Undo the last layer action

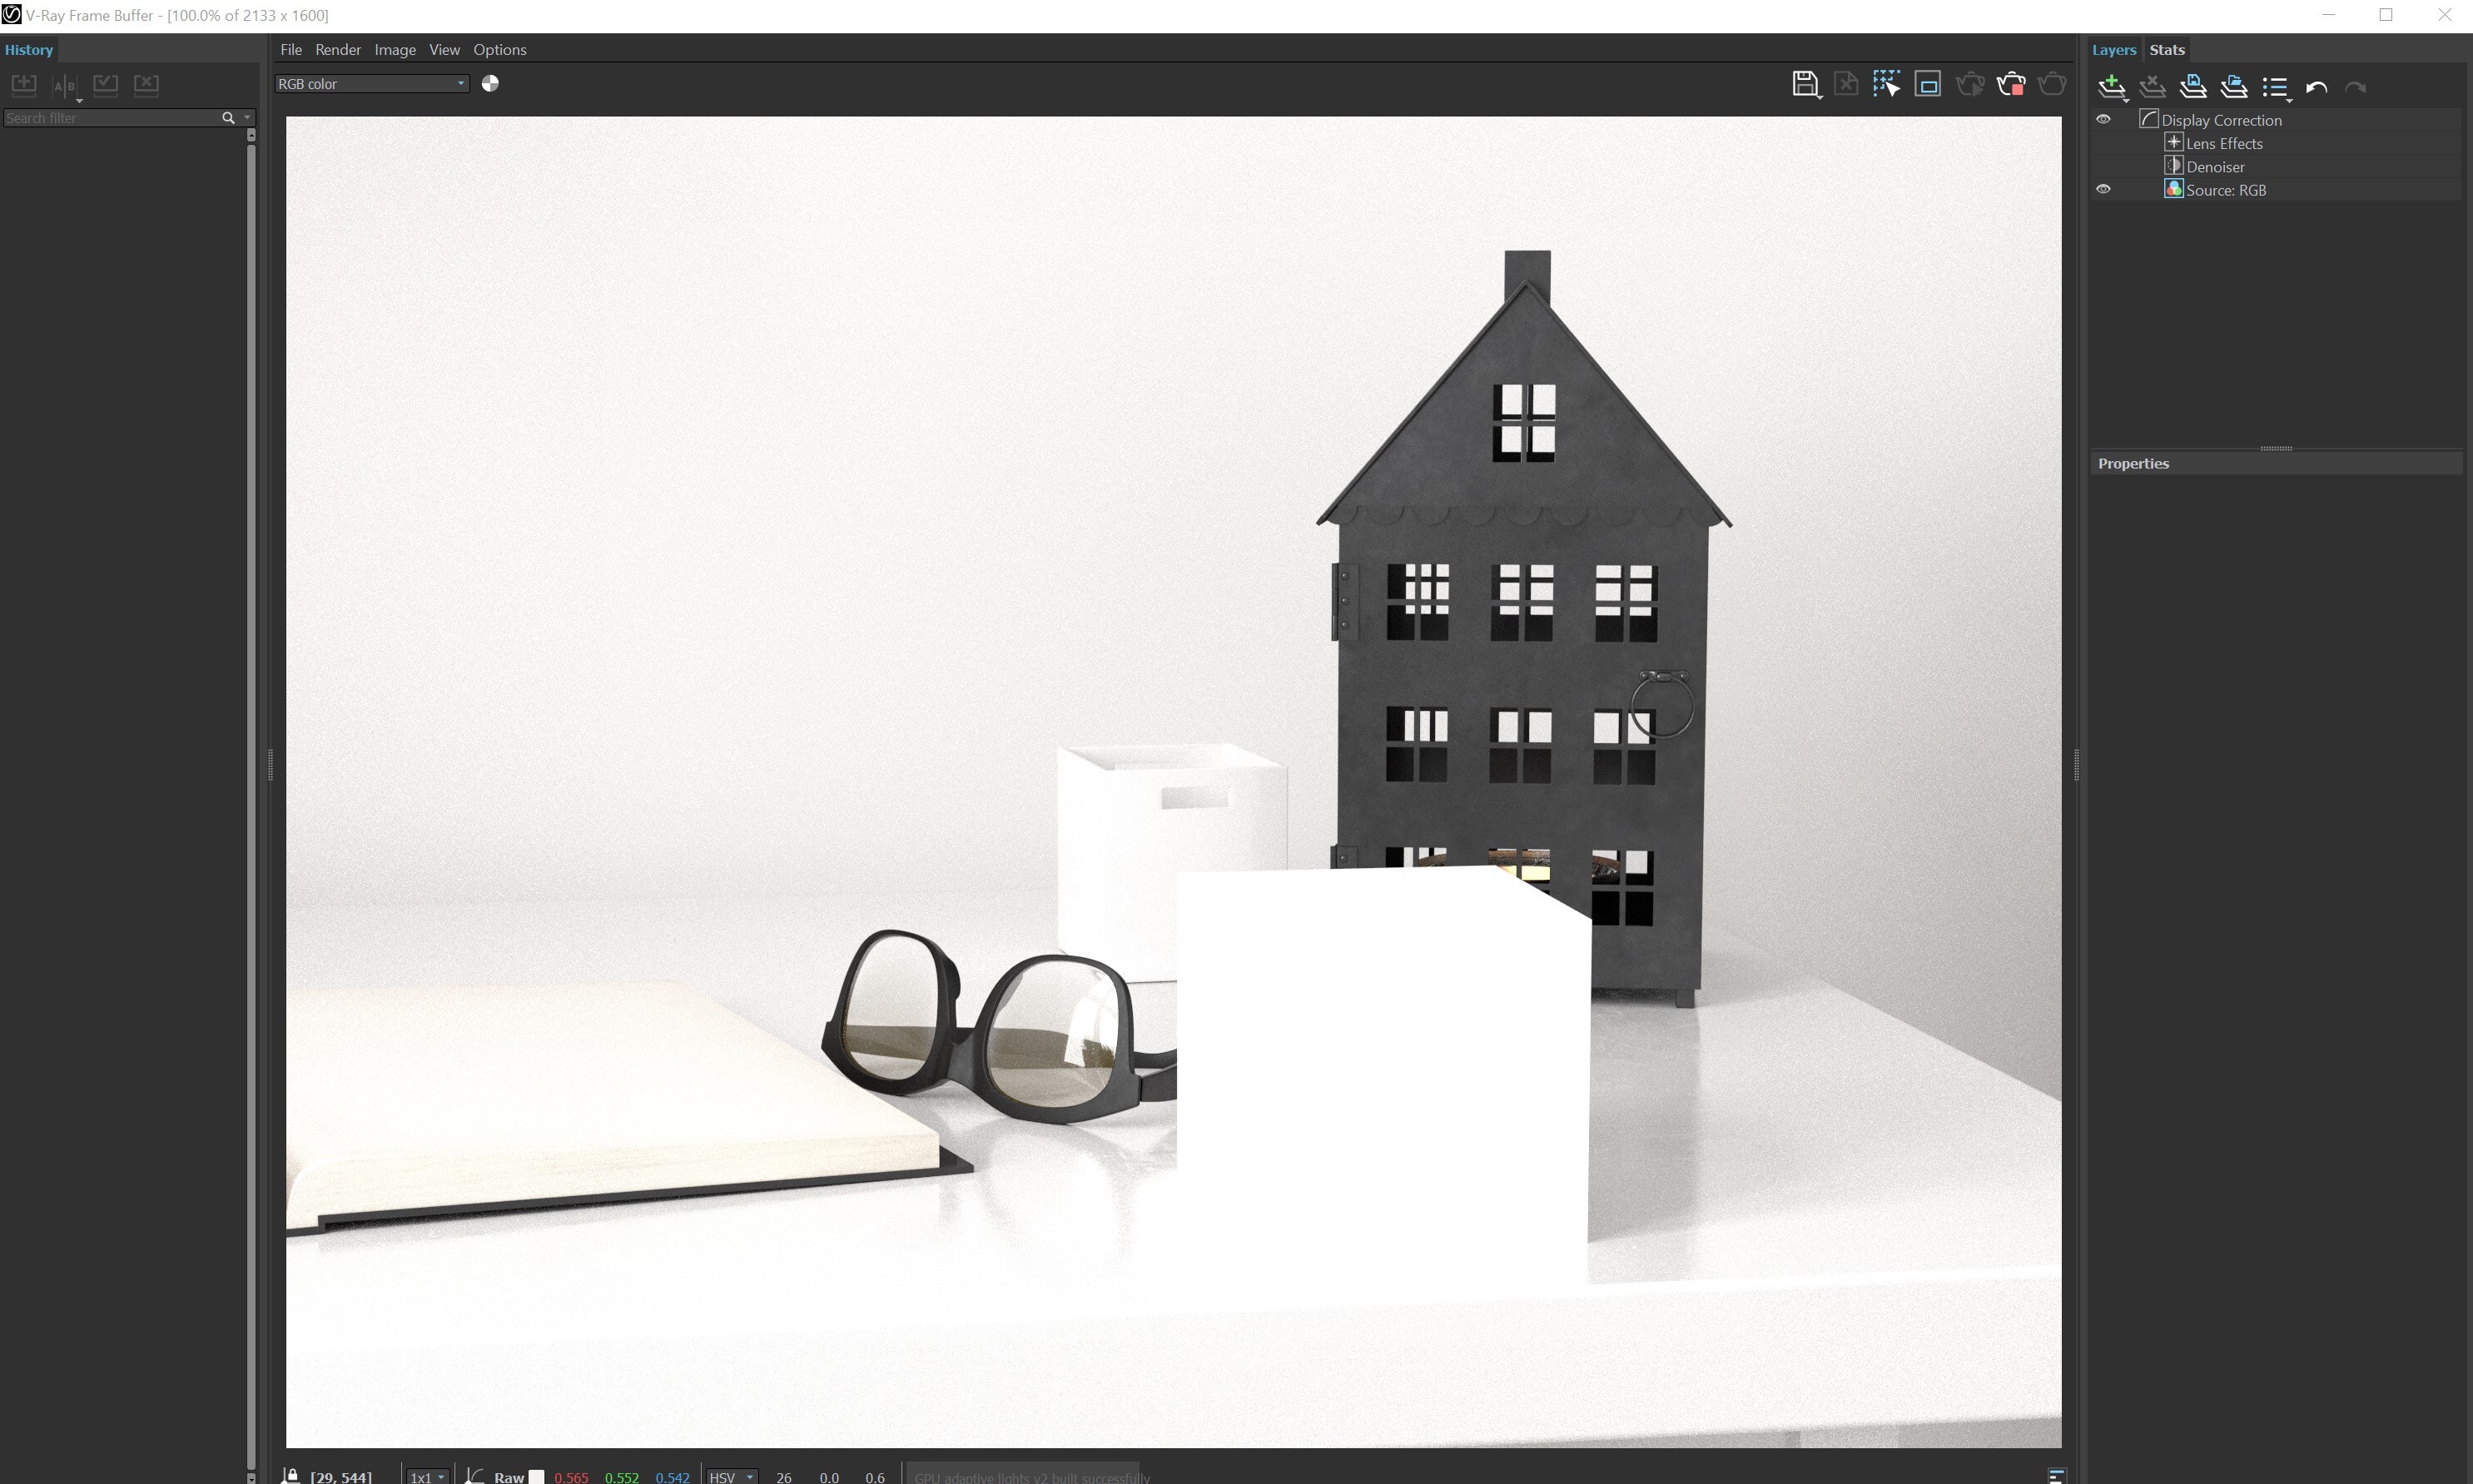2316,88
